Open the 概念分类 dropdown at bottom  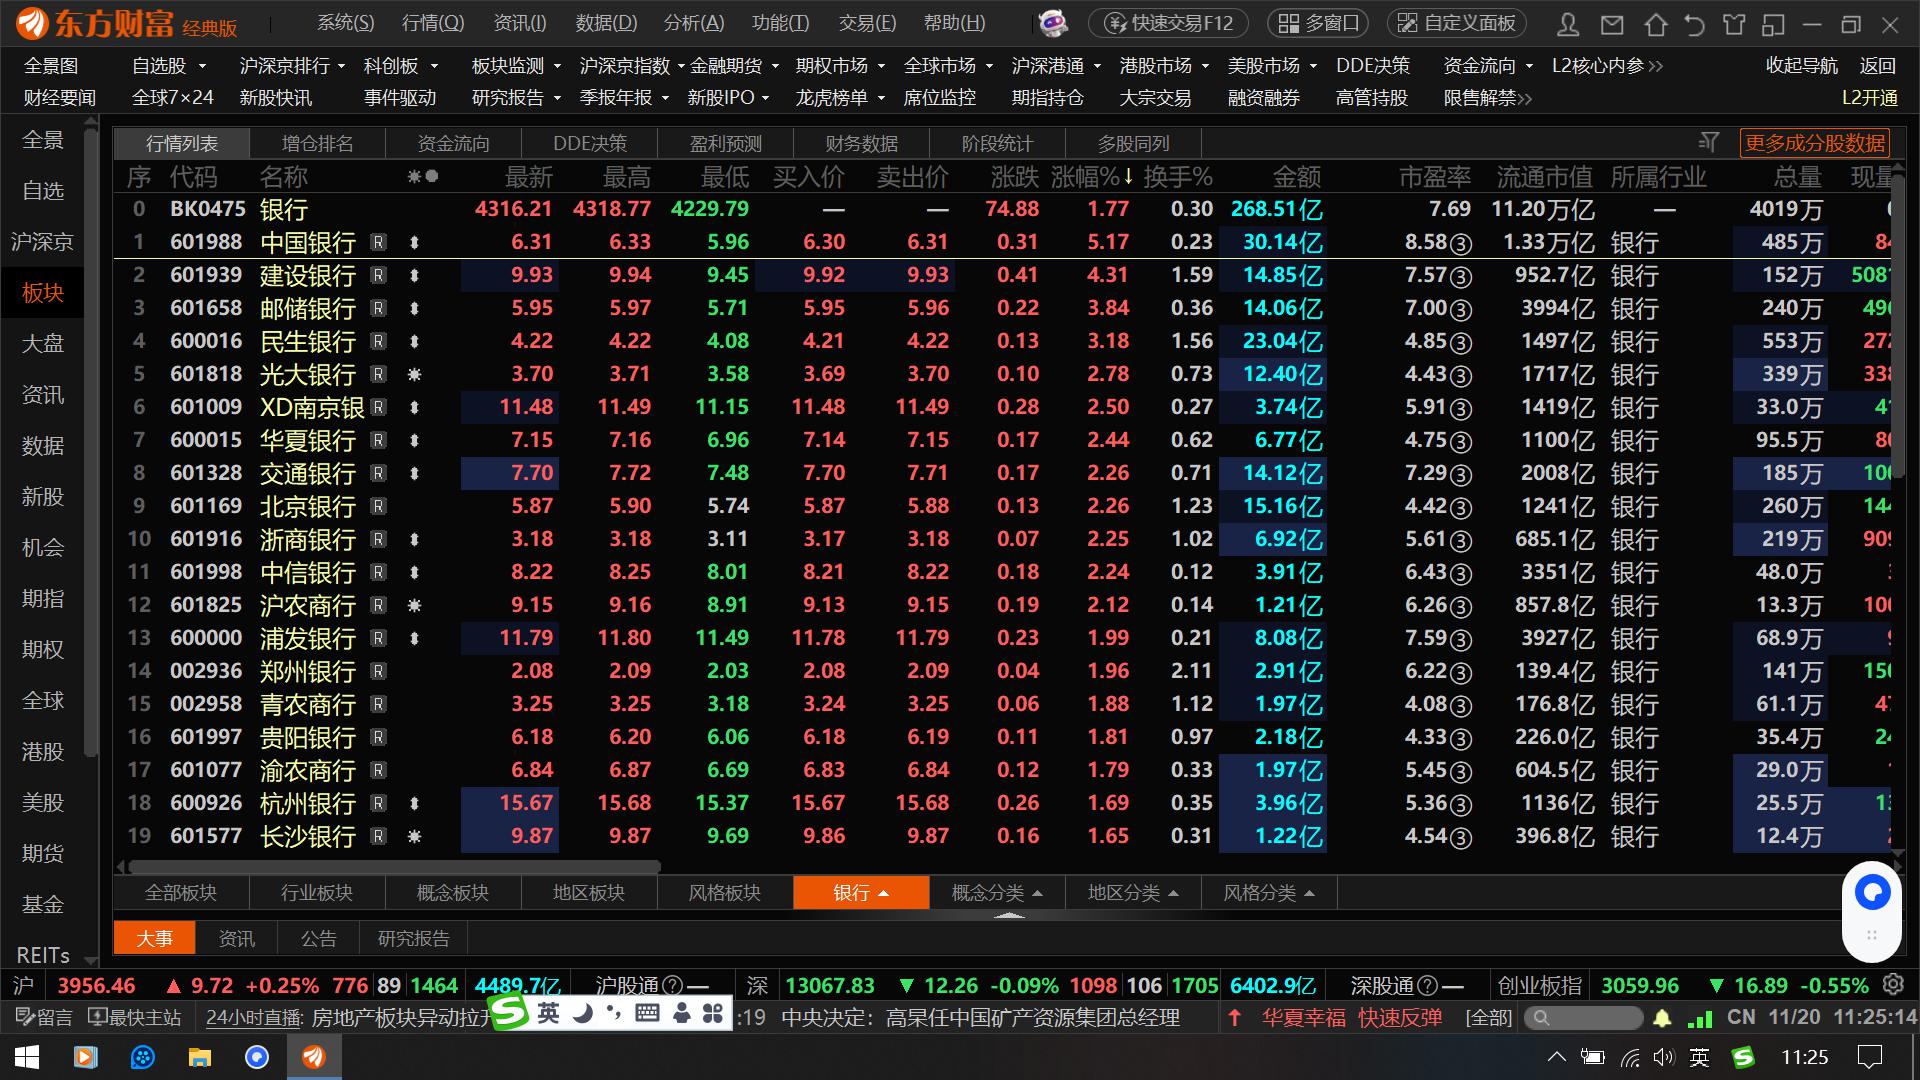997,893
